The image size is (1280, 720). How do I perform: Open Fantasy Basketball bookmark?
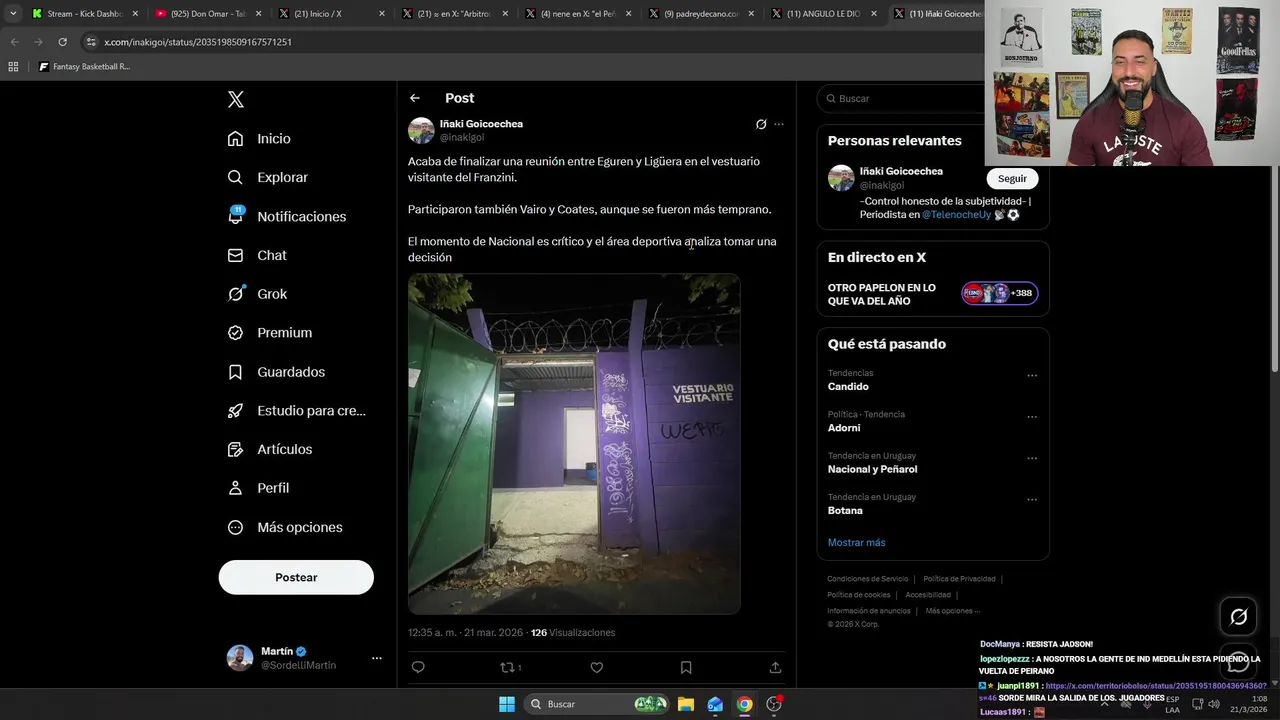[84, 67]
